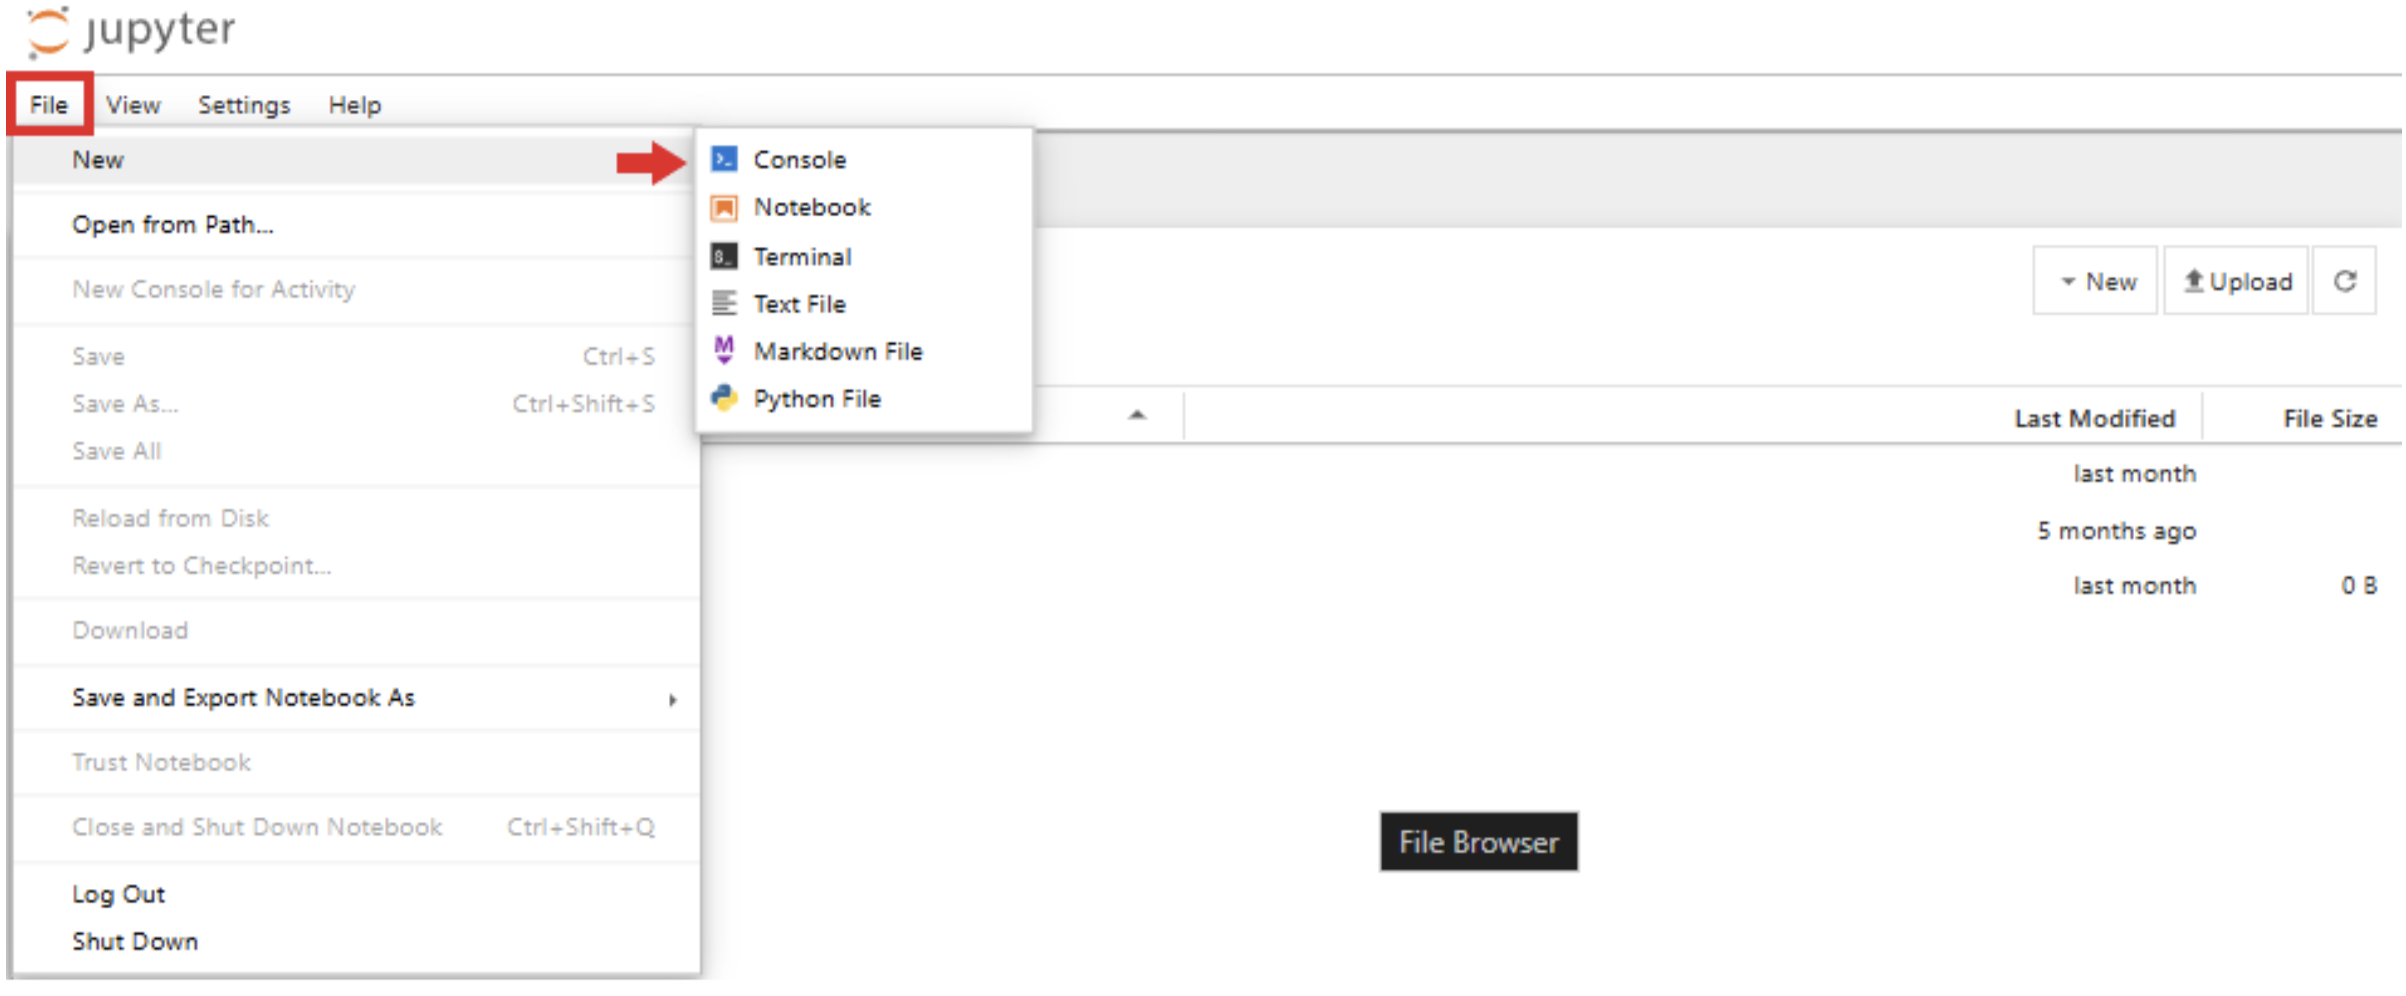
Task: Click the Terminal icon in submenu
Action: point(724,256)
